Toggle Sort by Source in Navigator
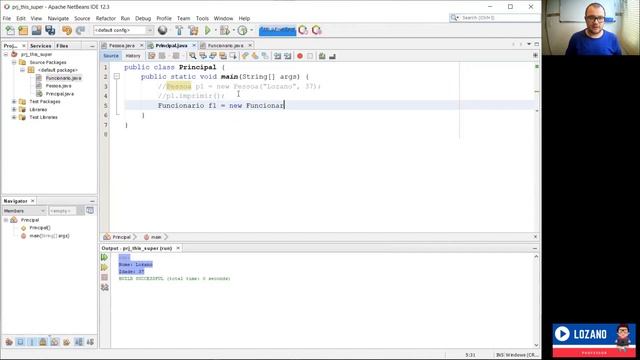Screen dimensions: 640x360 pos(90,342)
